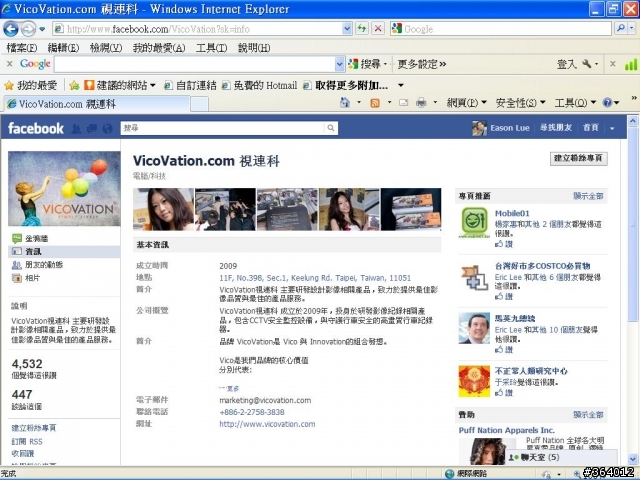Click the 建立粉絲專頁 button
The image size is (640, 480).
578,158
